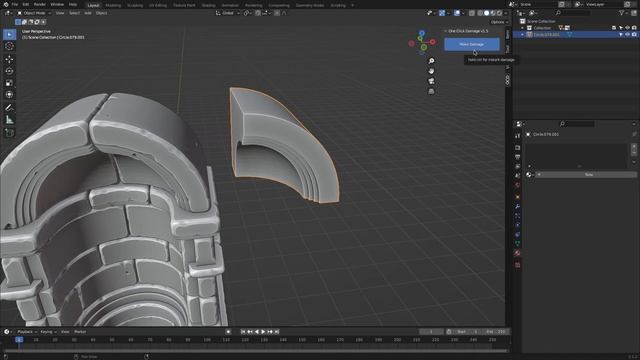
Task: Open the Output properties tab icon
Action: 518,157
